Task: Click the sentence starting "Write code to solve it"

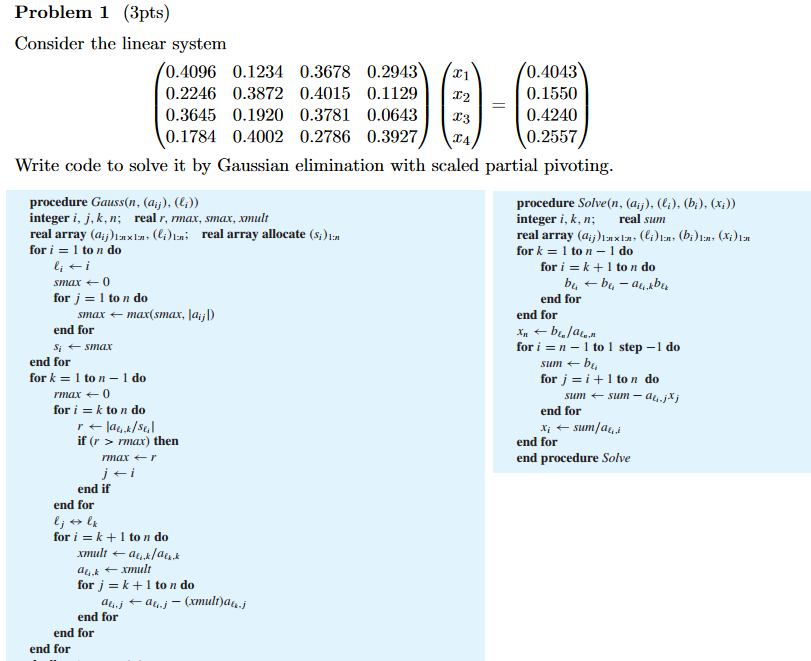Action: [x=314, y=166]
